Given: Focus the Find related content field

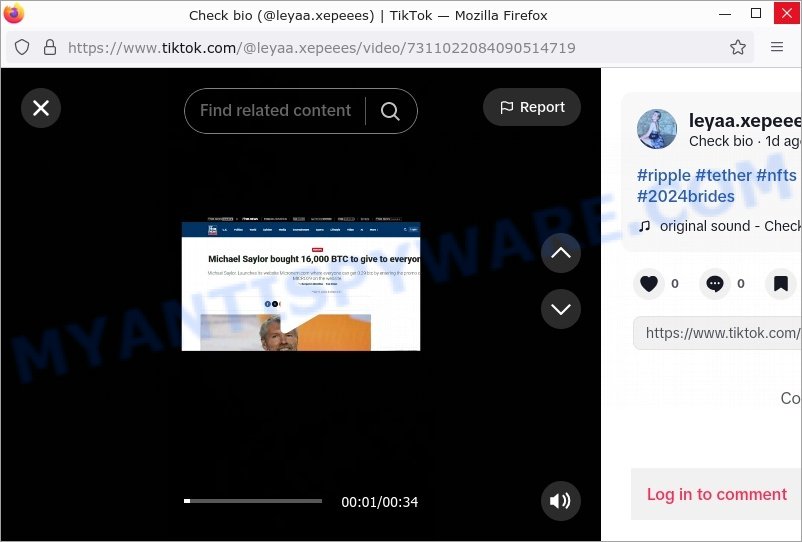Looking at the screenshot, I should click(275, 110).
